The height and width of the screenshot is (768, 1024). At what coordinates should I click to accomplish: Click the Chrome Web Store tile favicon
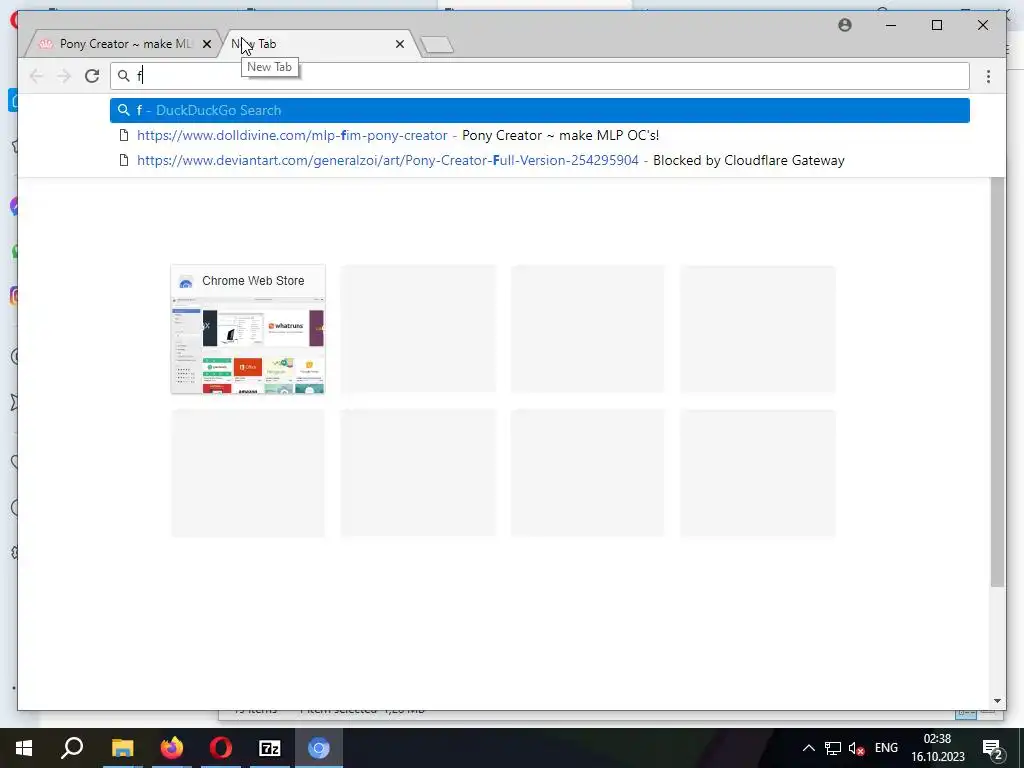(x=185, y=281)
